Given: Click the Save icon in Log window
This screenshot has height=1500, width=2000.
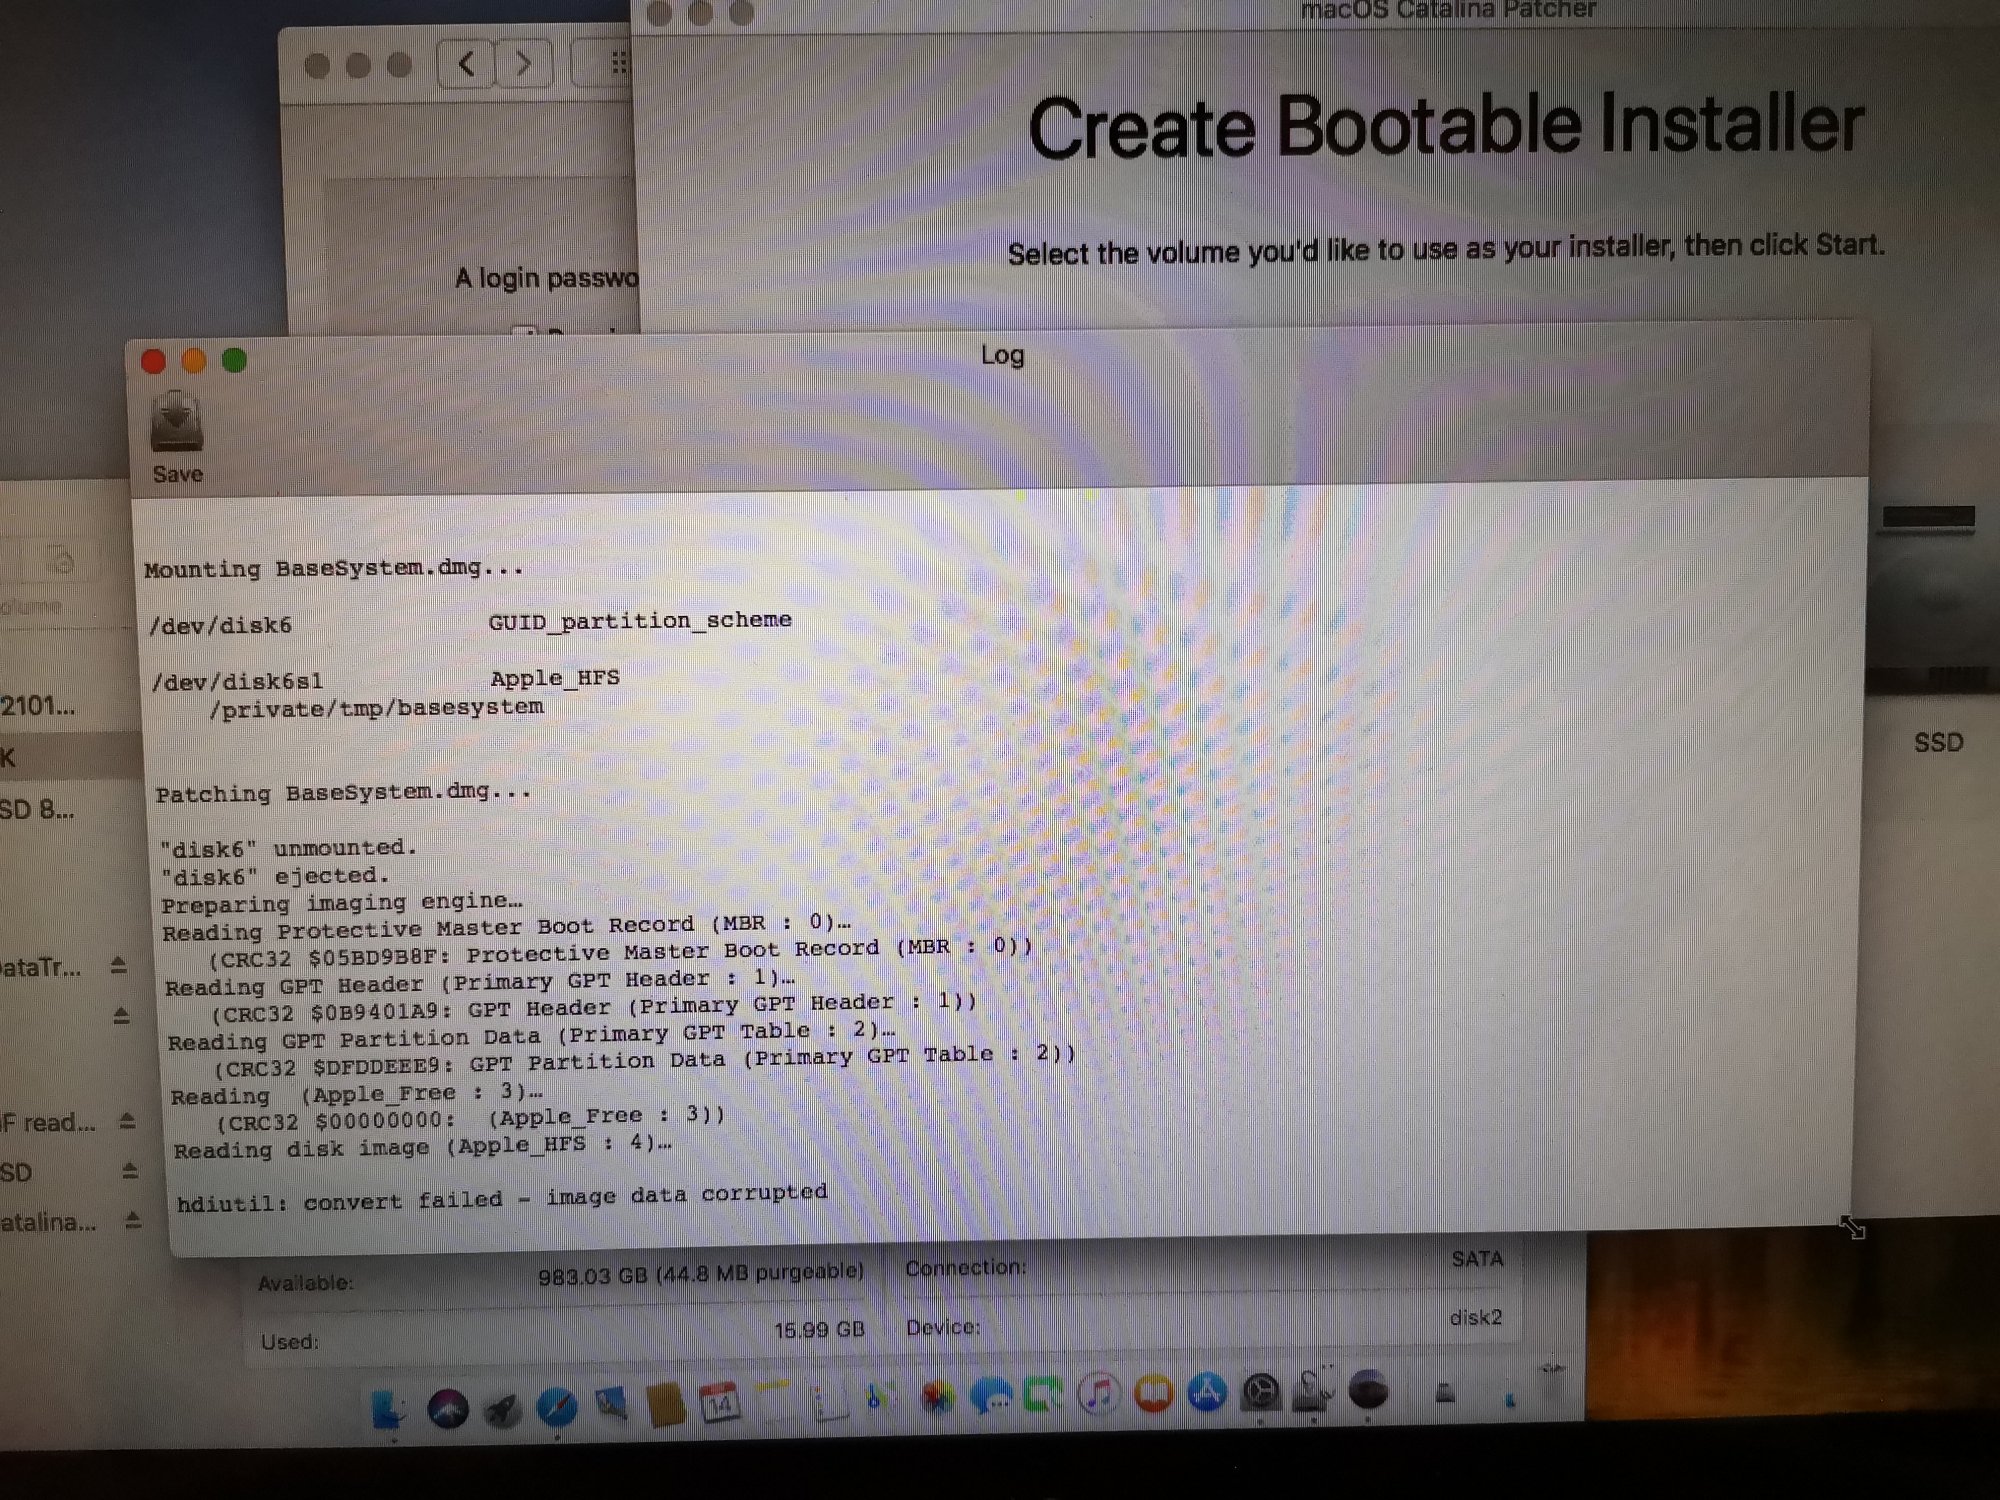Looking at the screenshot, I should (176, 425).
